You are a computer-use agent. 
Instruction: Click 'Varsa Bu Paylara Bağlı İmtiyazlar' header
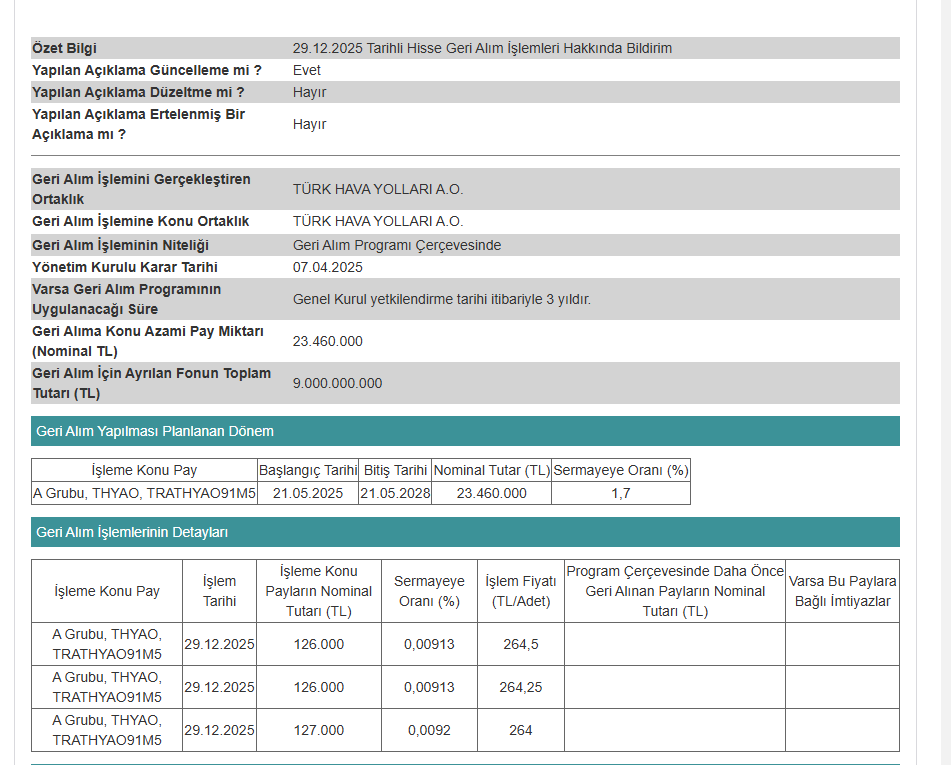point(842,591)
